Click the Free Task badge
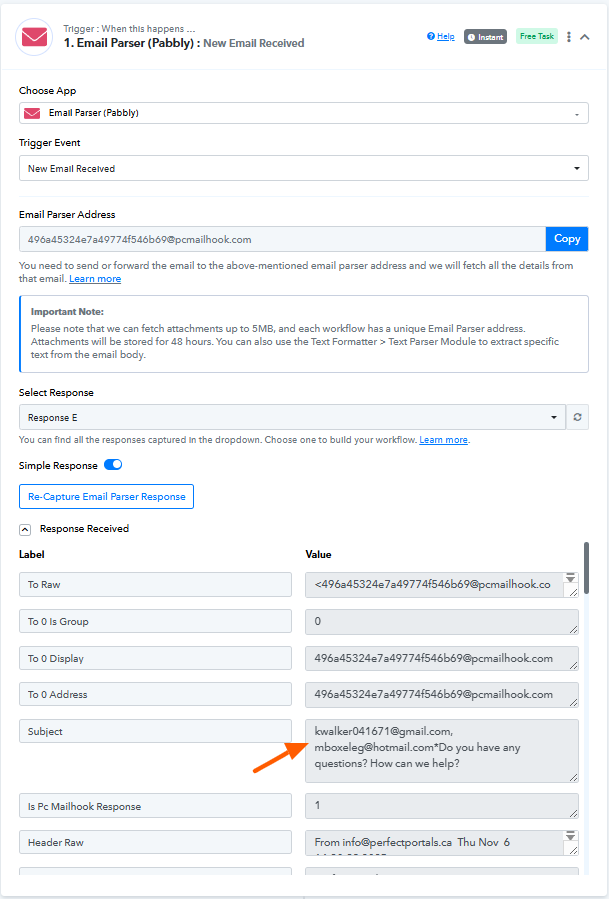 (537, 37)
